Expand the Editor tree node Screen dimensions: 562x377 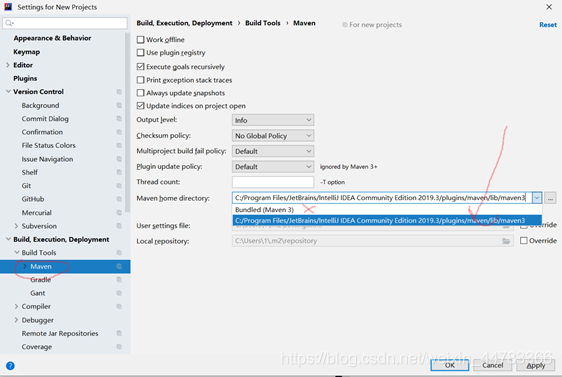point(8,65)
